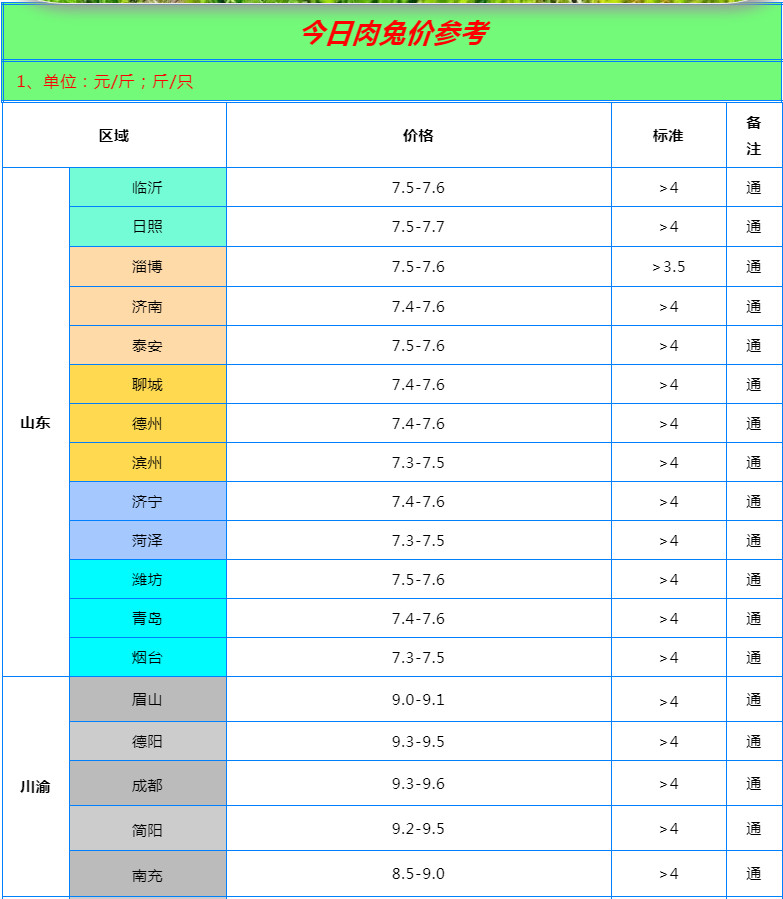Select the 区域 column header
This screenshot has height=899, width=783.
(114, 136)
